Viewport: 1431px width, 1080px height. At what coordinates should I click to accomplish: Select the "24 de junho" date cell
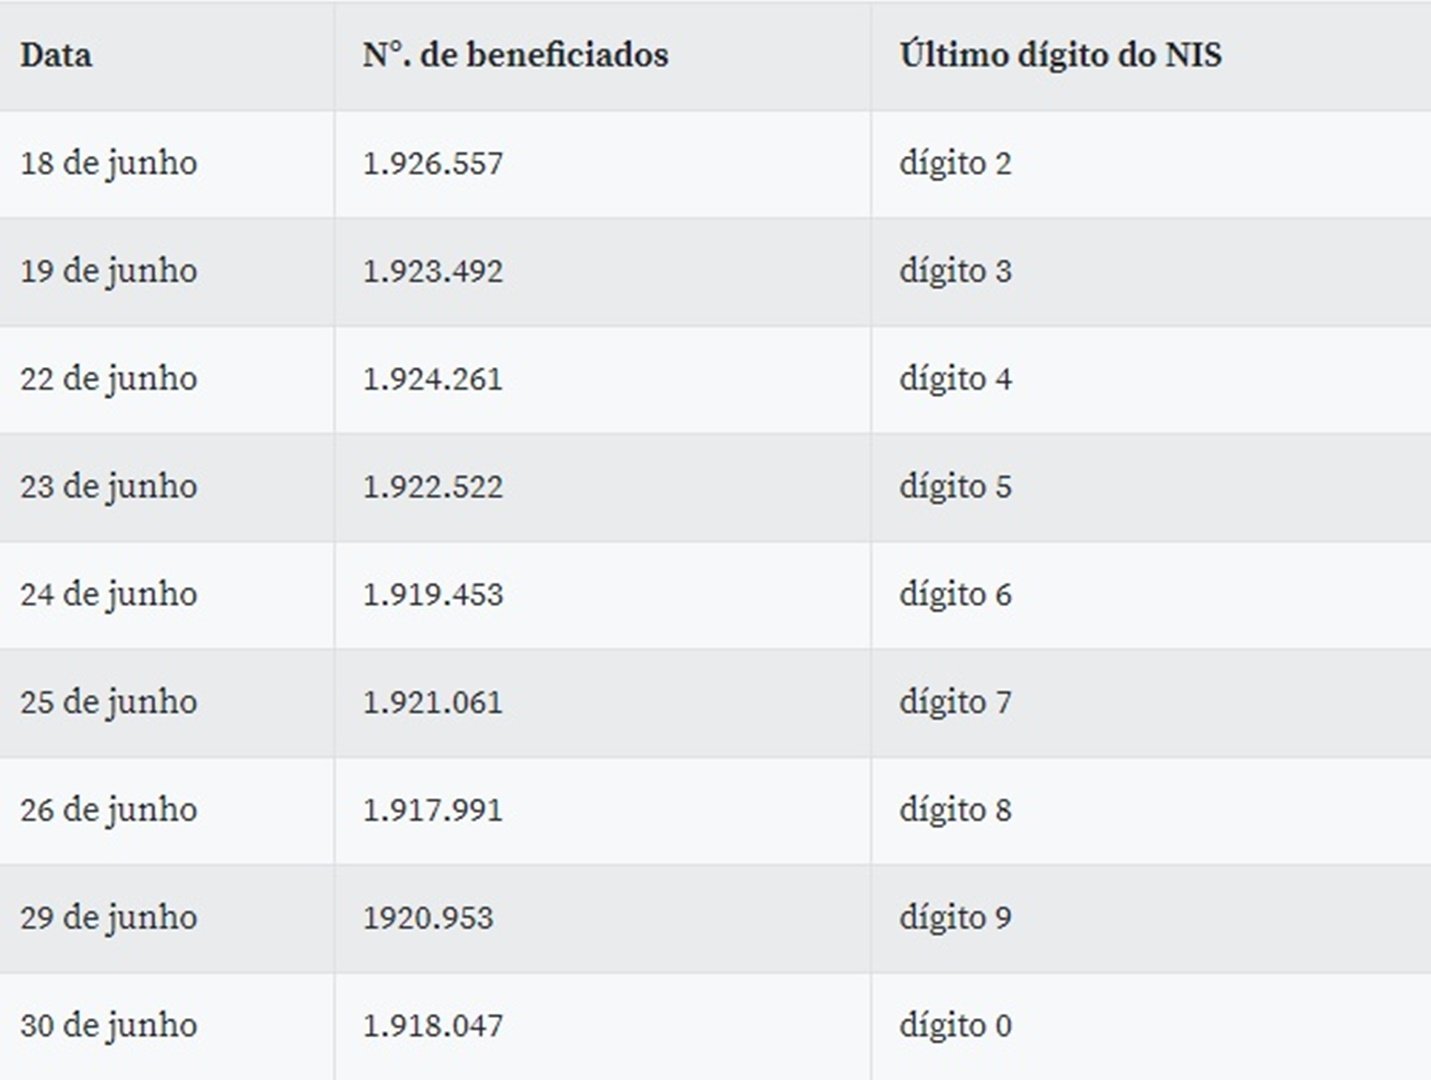coord(108,595)
